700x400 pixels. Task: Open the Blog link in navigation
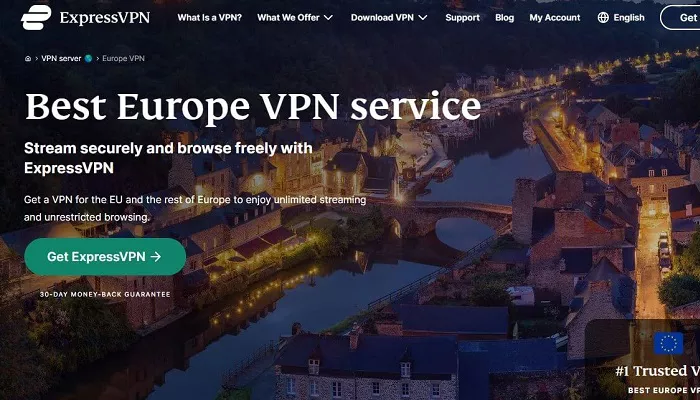(504, 17)
